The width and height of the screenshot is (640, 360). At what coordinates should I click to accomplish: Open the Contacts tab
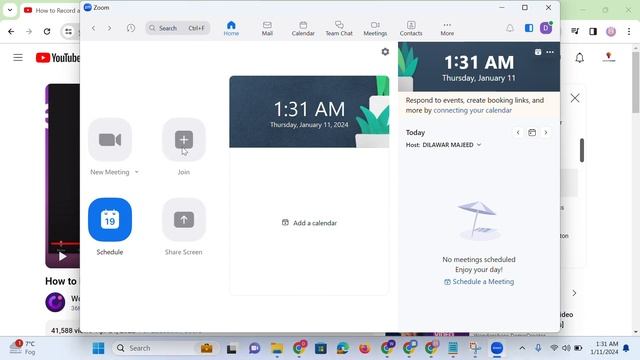(411, 28)
